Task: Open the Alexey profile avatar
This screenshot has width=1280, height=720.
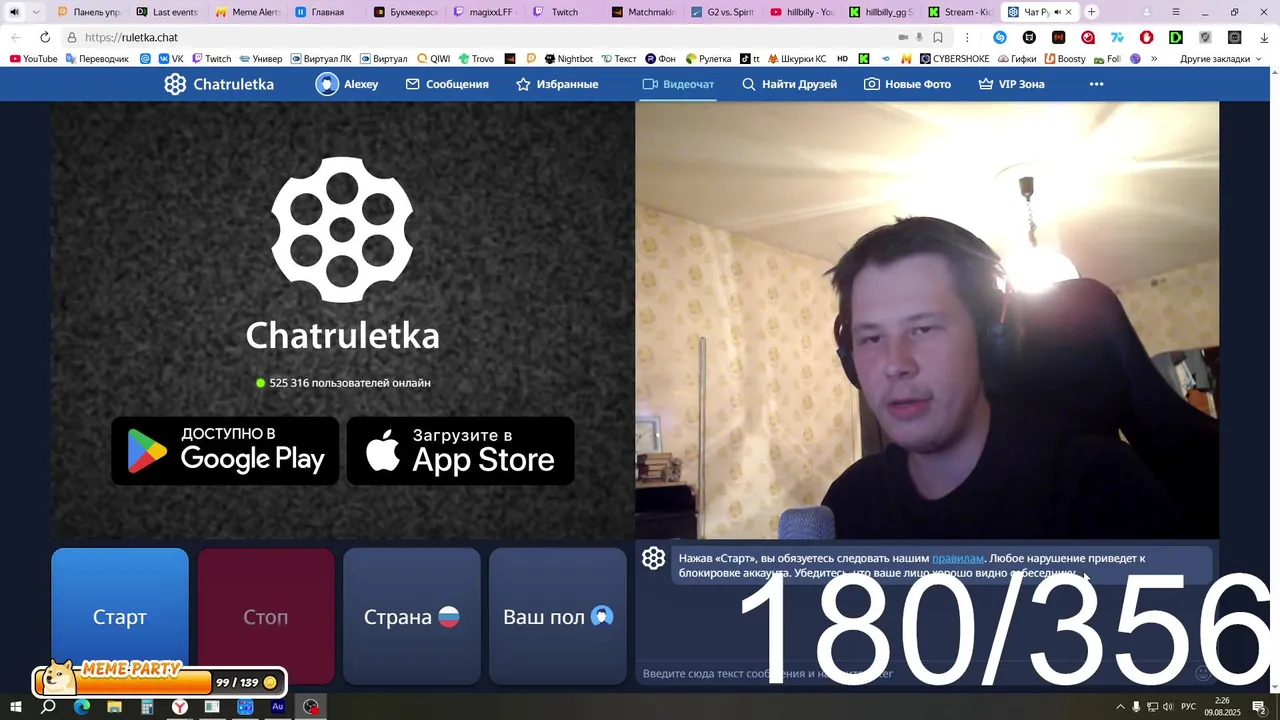Action: (x=327, y=84)
